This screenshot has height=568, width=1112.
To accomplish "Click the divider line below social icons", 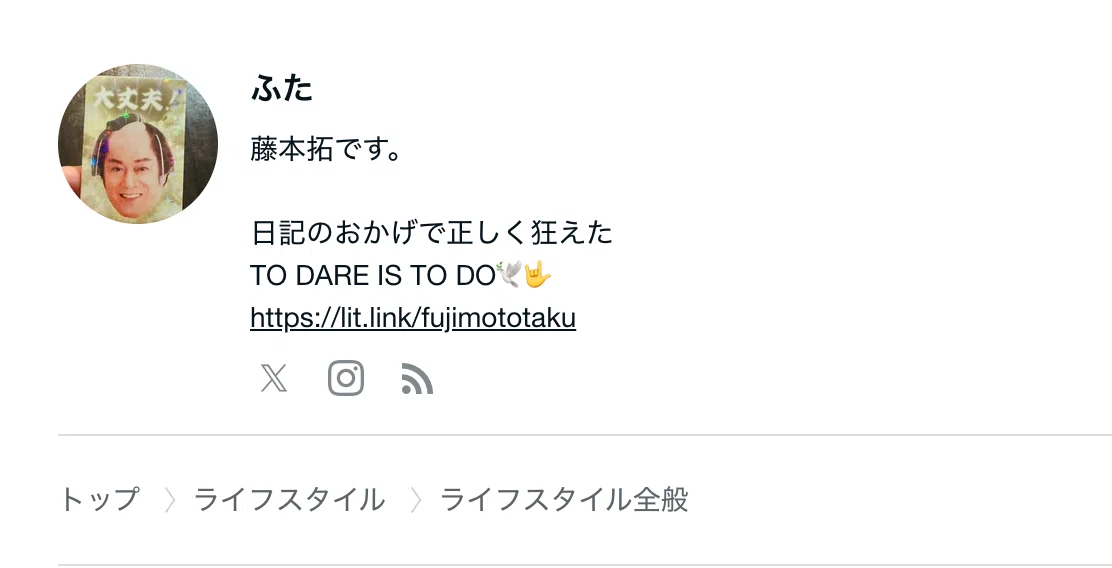I will pos(585,435).
